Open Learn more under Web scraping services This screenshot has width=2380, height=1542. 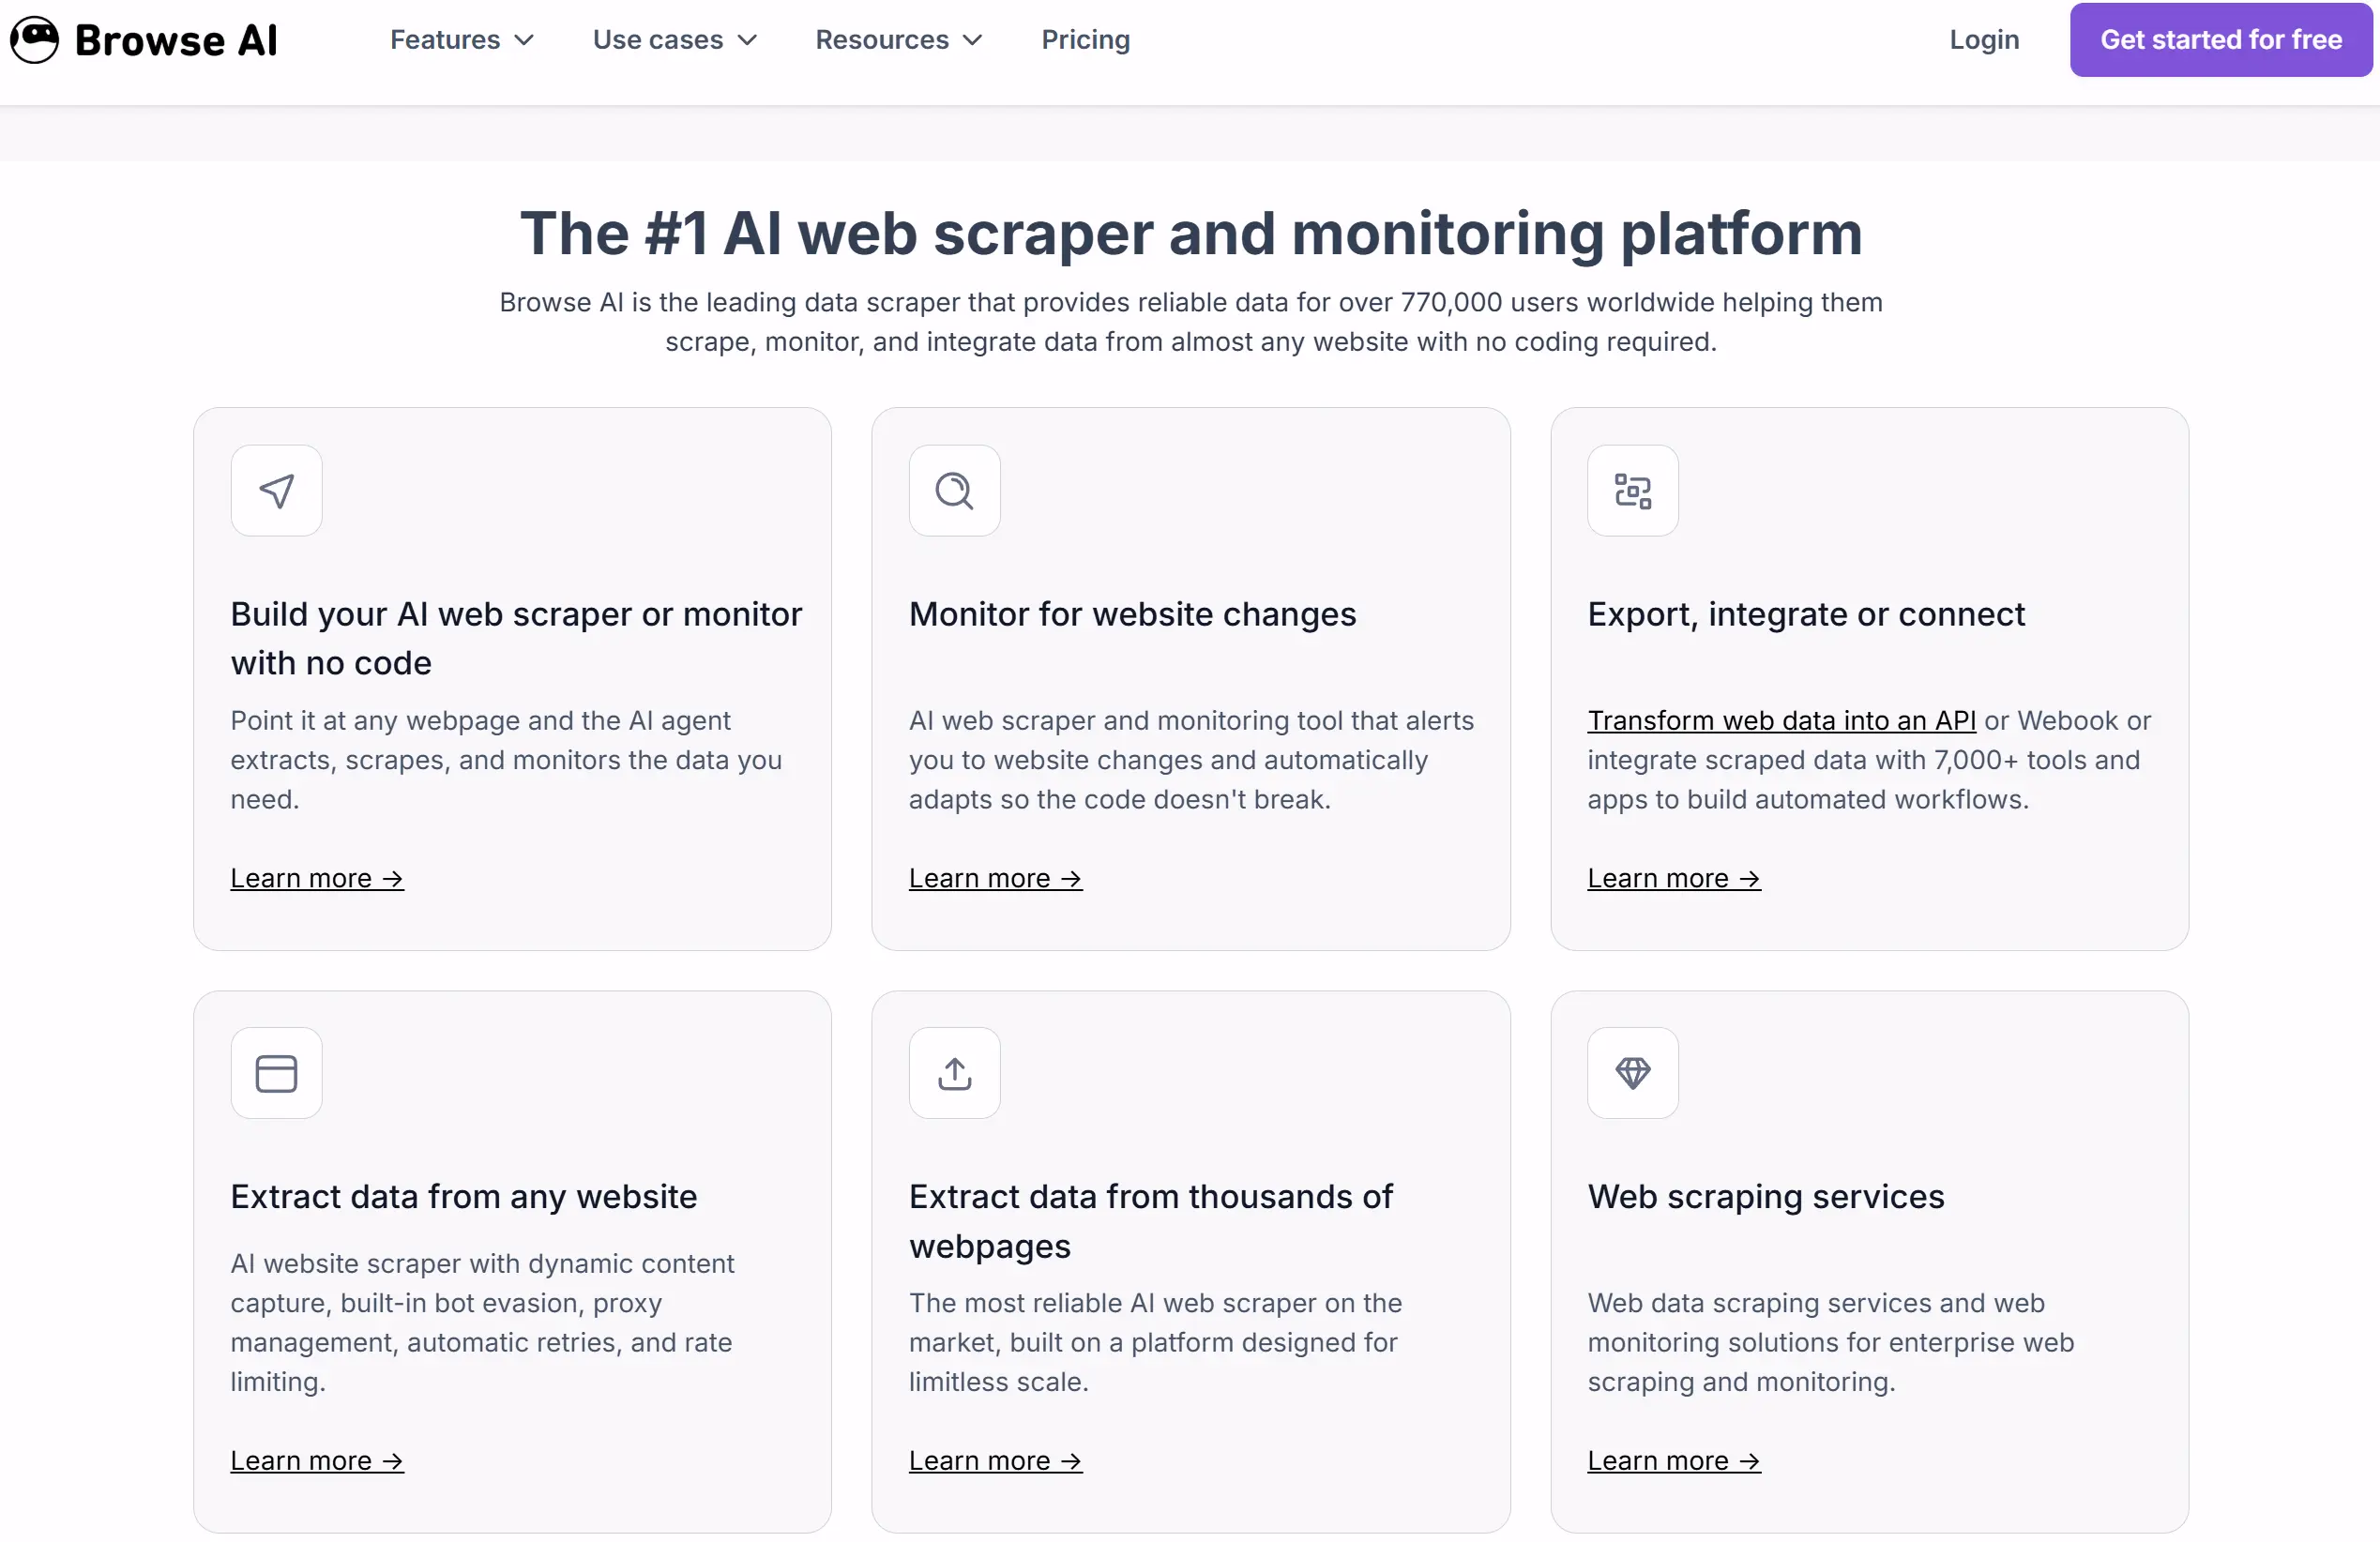pos(1674,1460)
